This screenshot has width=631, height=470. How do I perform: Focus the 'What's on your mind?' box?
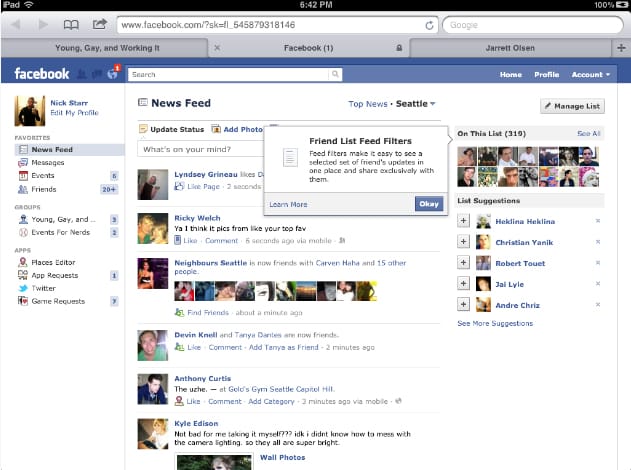pos(200,149)
